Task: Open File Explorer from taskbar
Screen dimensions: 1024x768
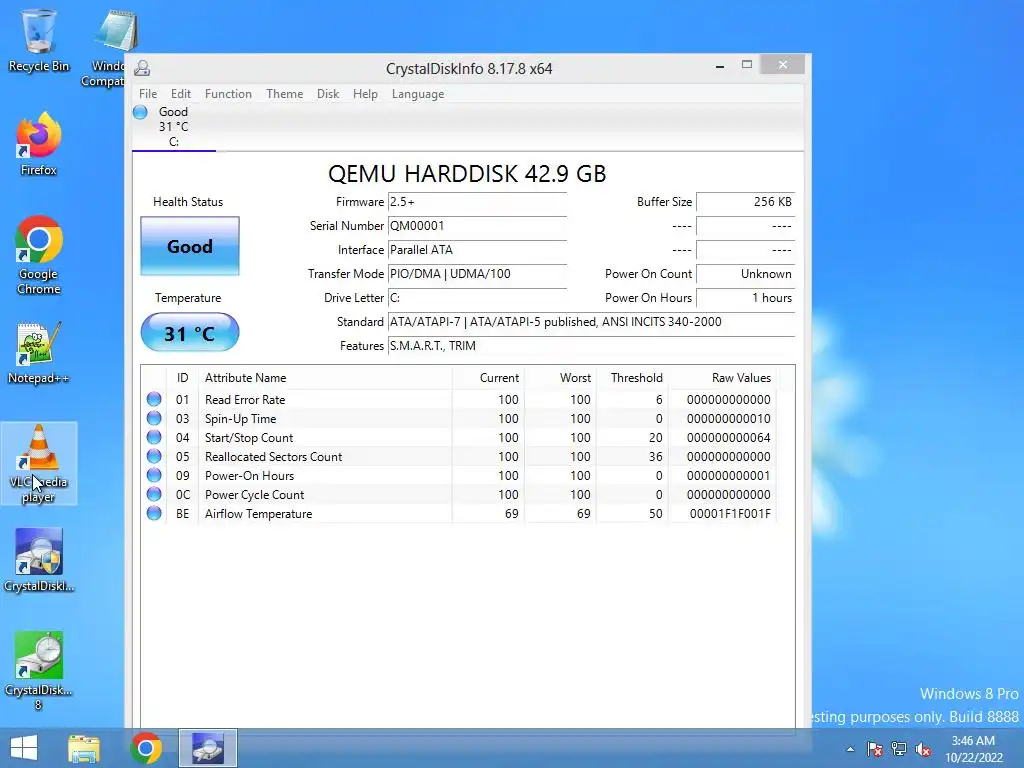Action: 84,748
